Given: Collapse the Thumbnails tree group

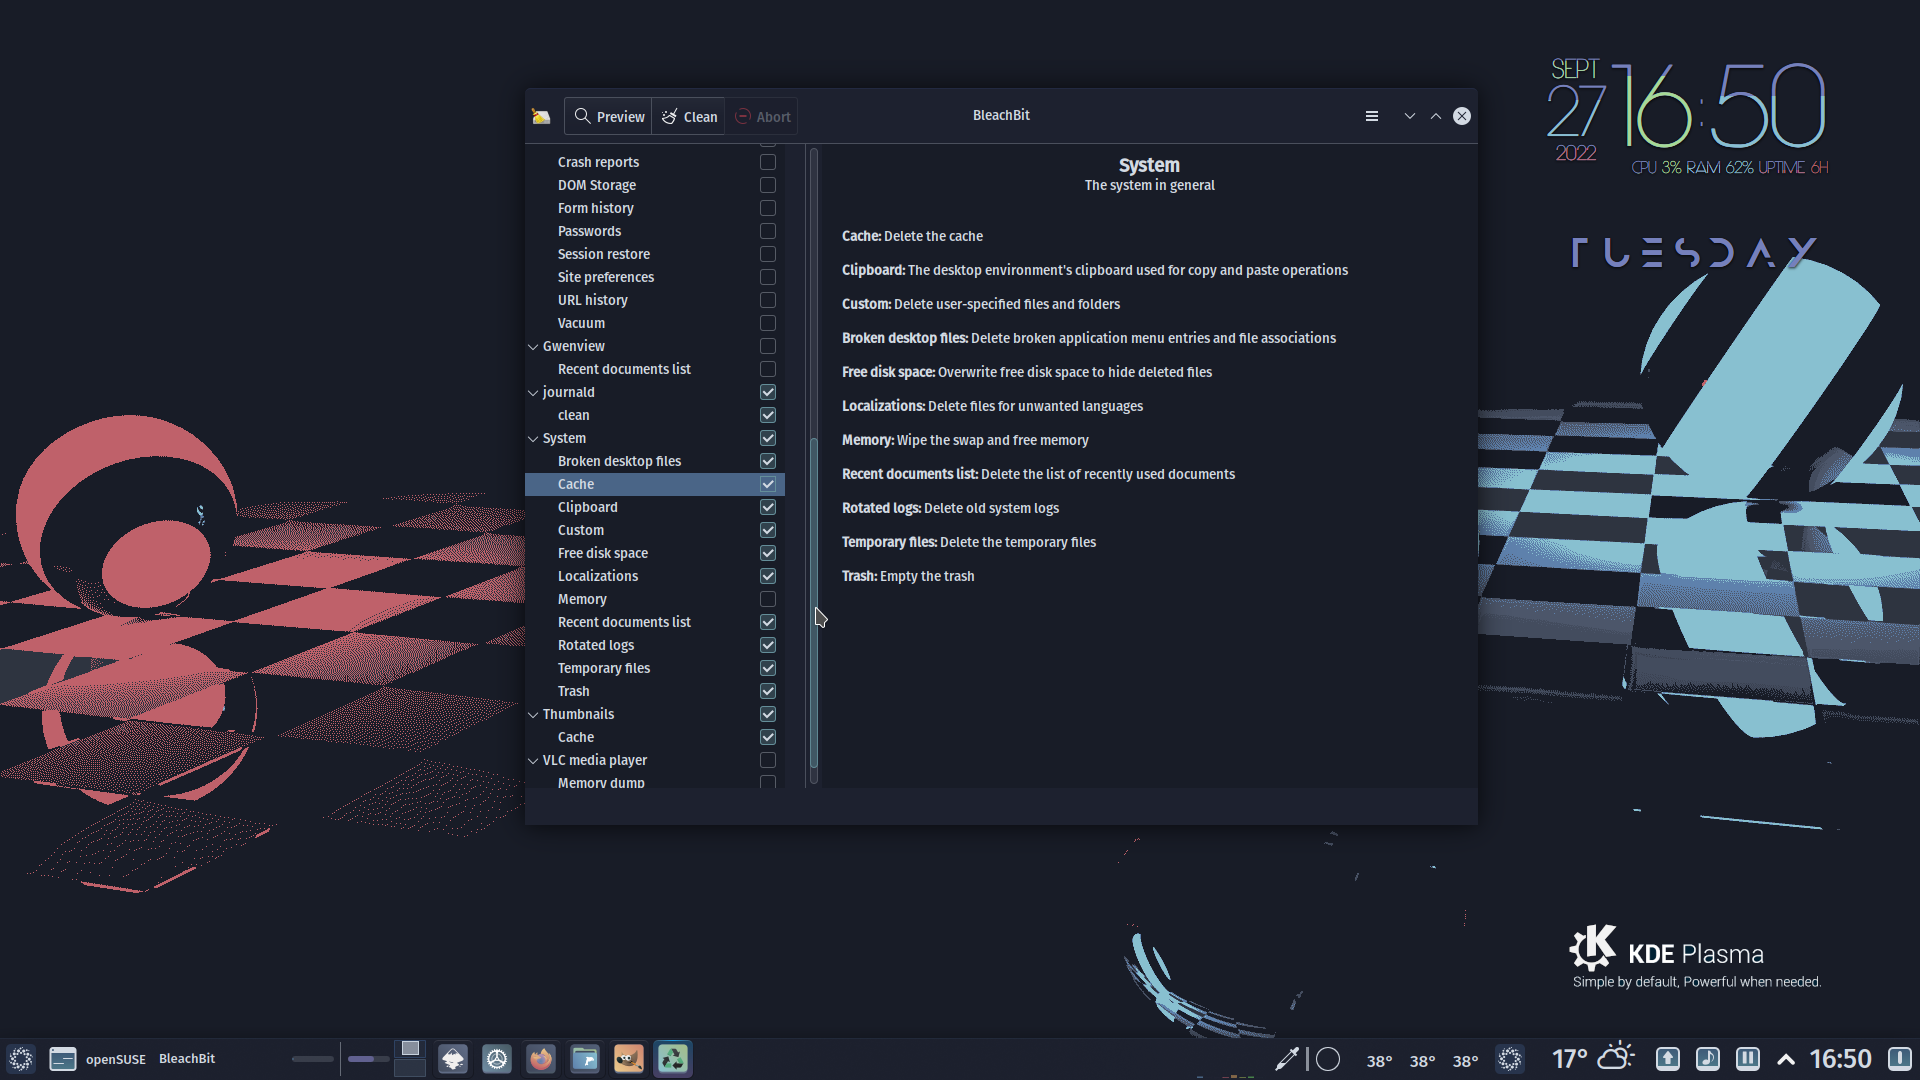Looking at the screenshot, I should click(533, 715).
